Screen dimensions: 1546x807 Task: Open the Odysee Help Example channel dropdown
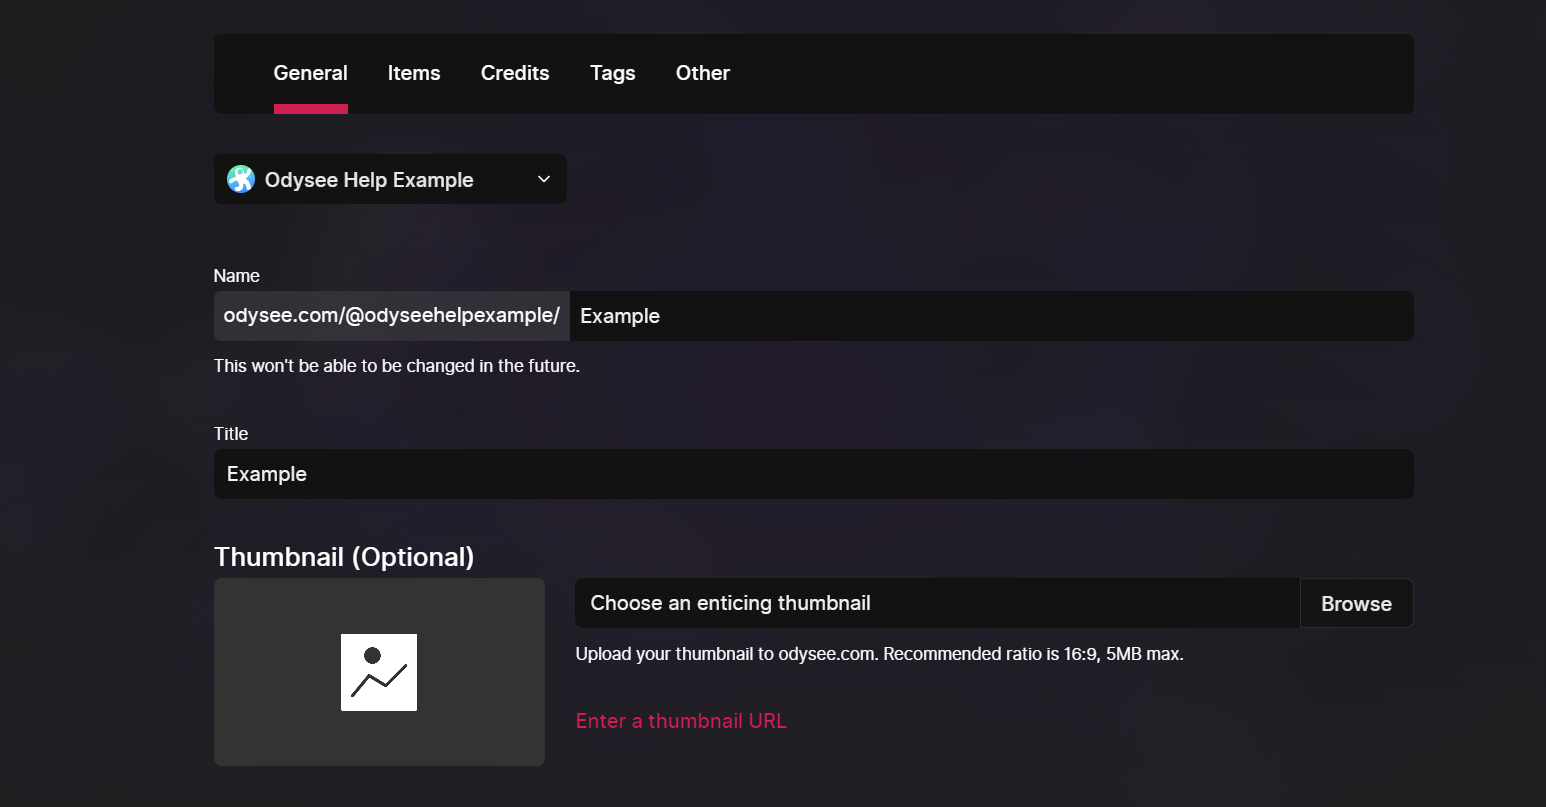click(390, 179)
